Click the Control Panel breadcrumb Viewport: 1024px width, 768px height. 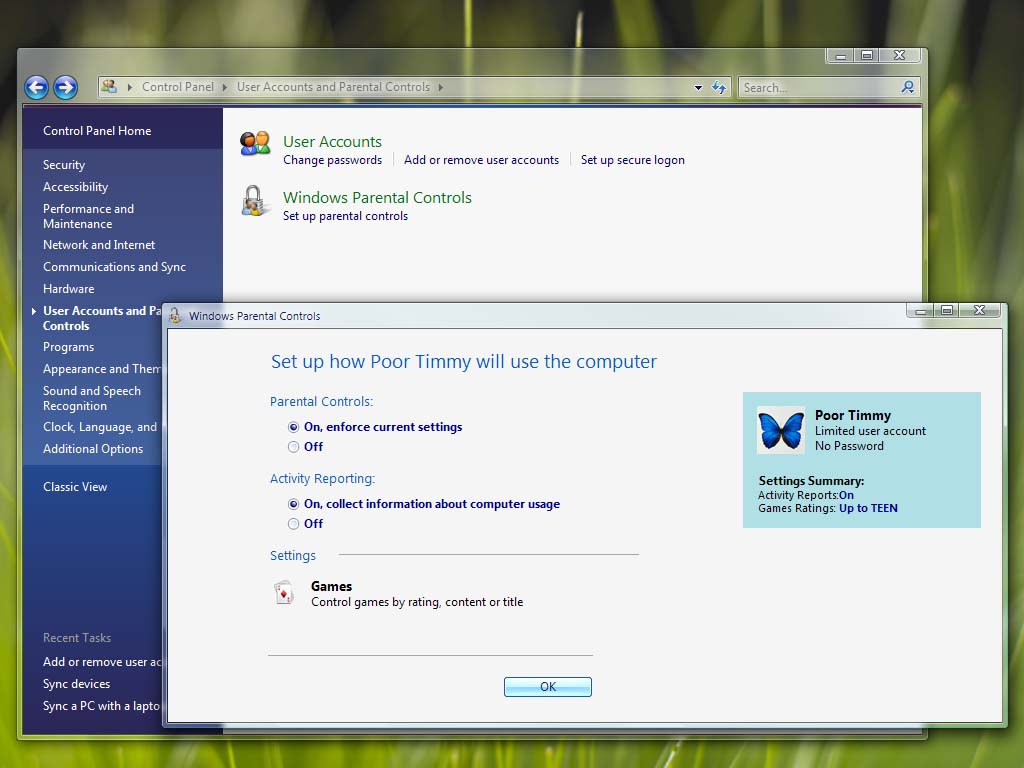178,87
